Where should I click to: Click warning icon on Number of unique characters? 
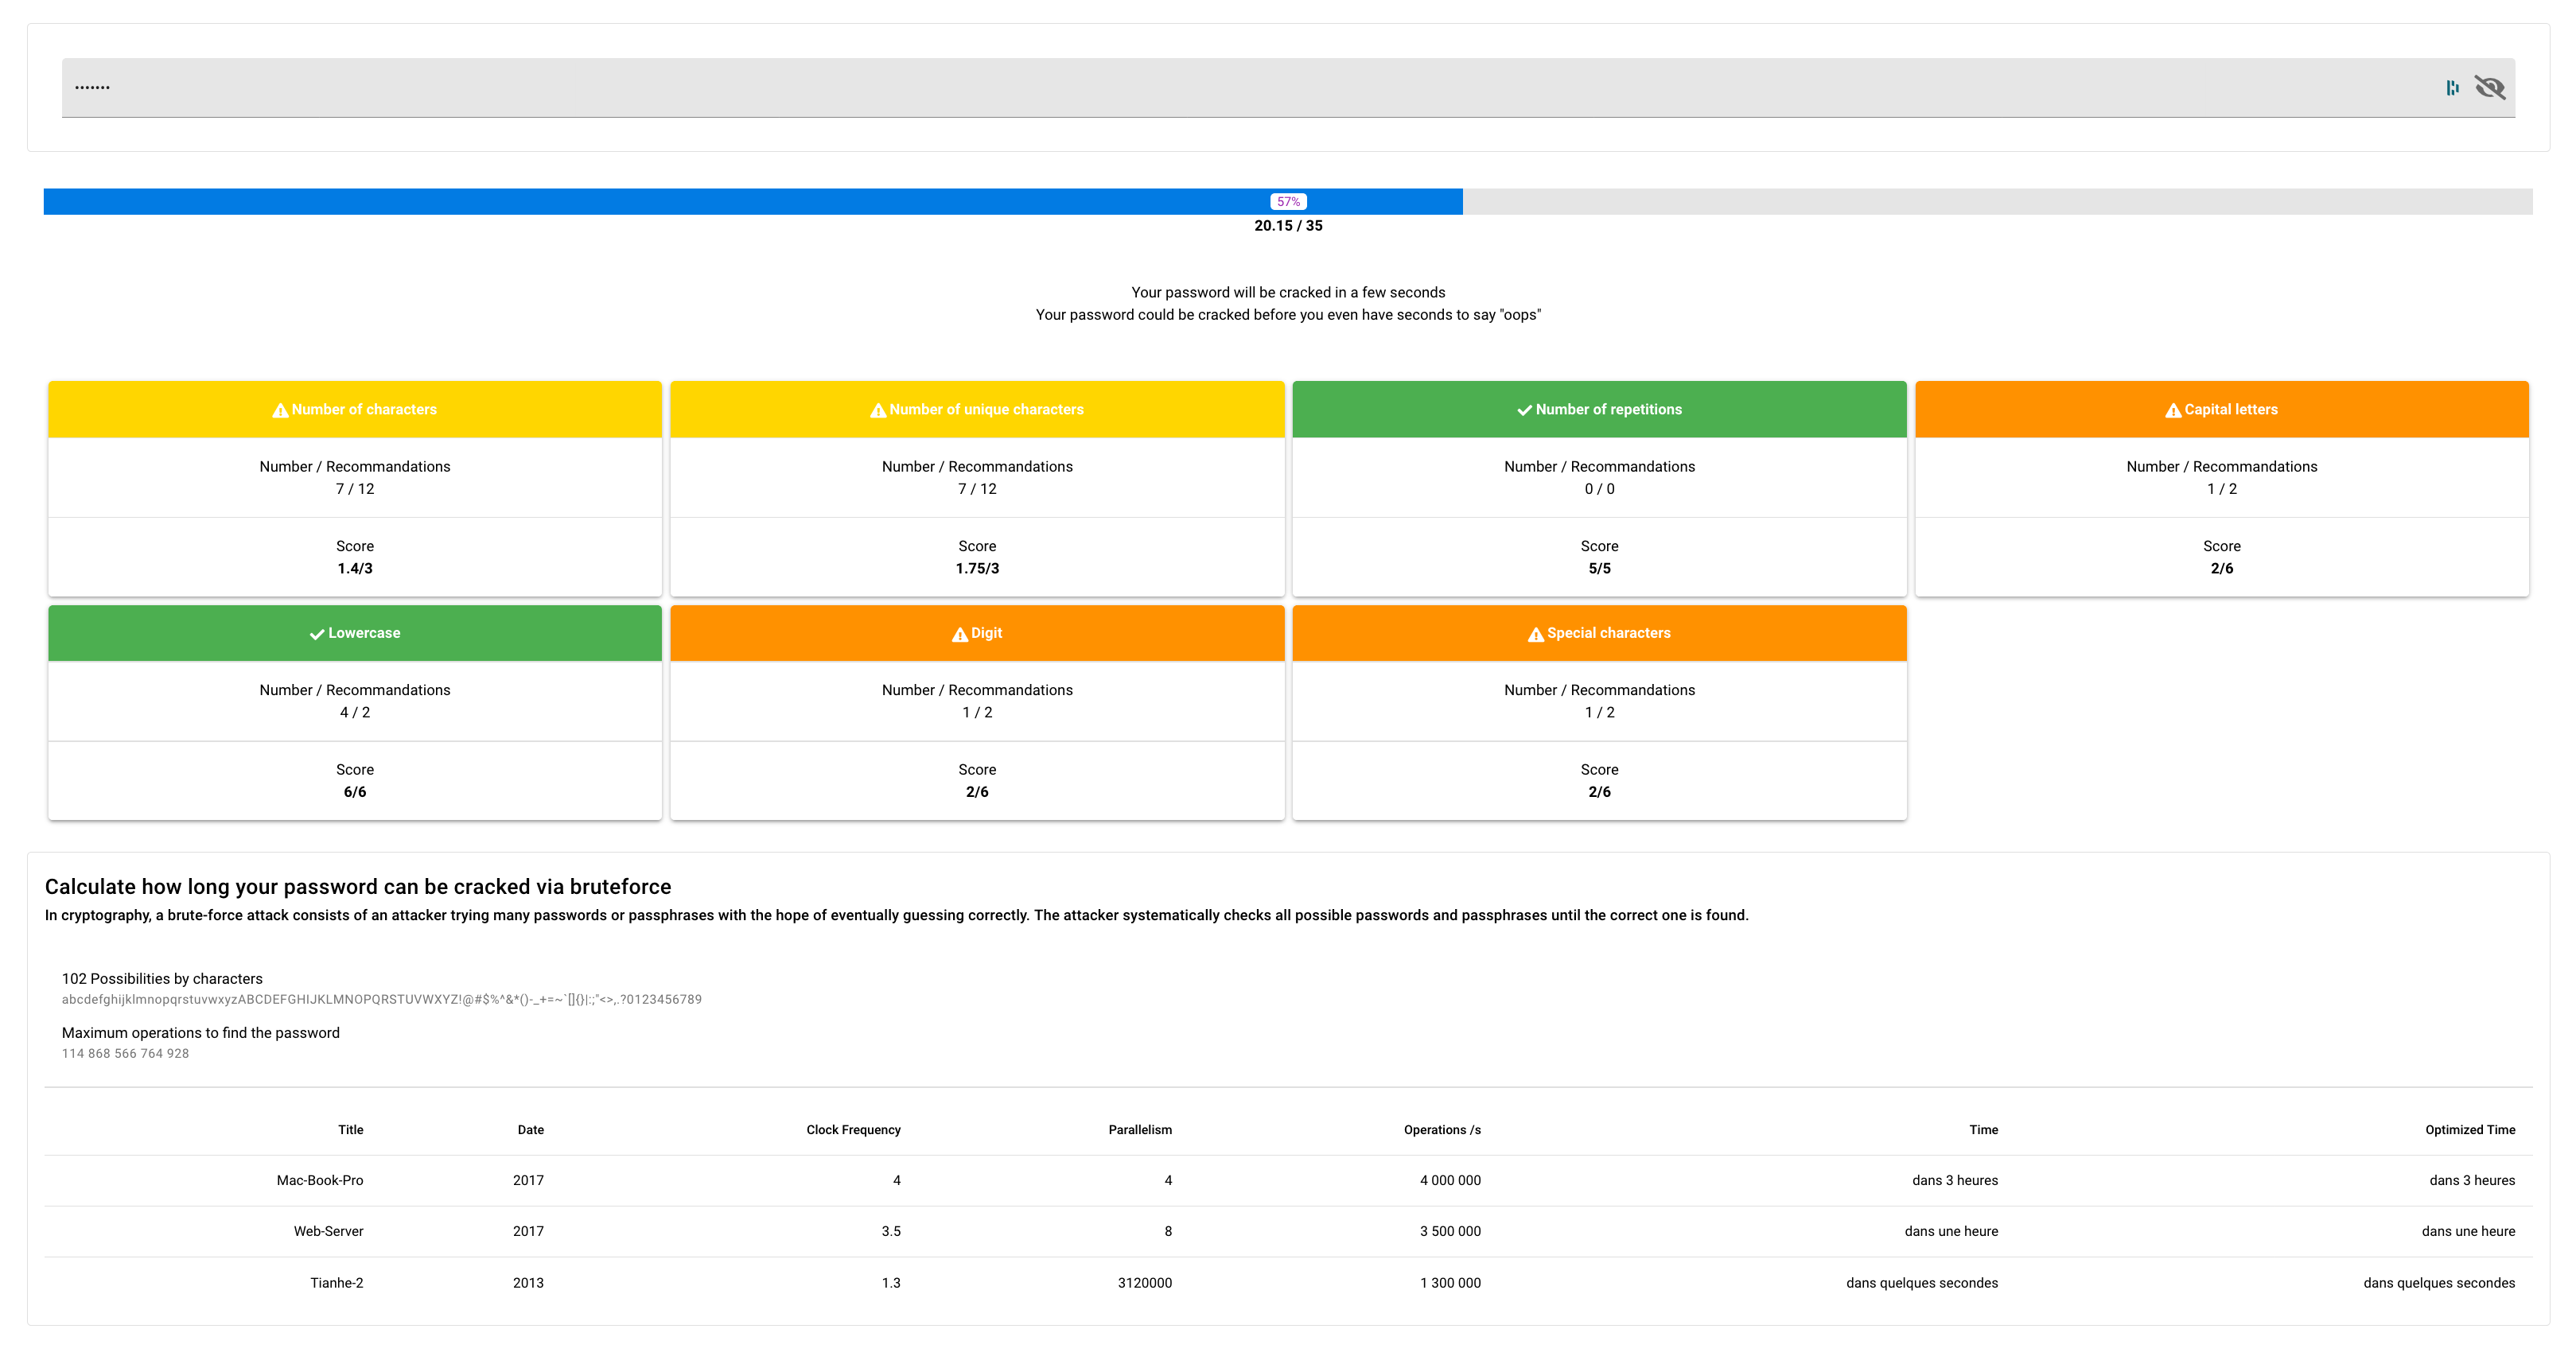(x=878, y=410)
